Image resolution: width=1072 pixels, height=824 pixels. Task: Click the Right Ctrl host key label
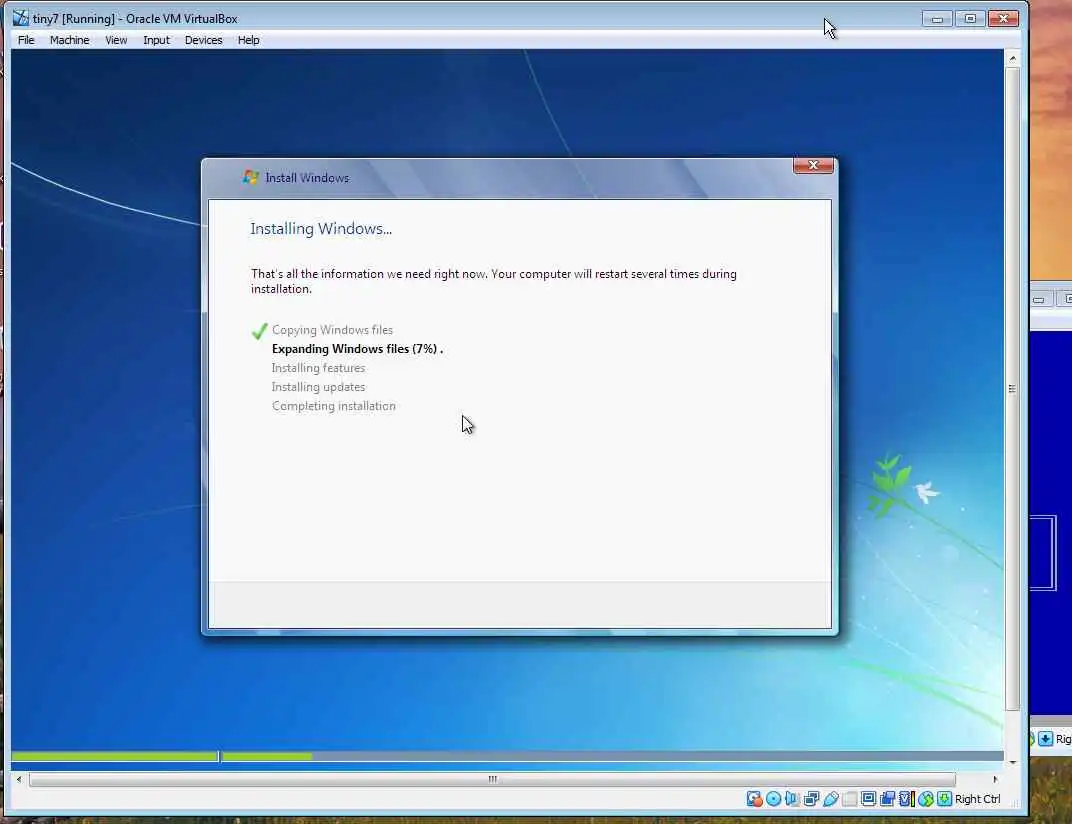click(x=978, y=799)
